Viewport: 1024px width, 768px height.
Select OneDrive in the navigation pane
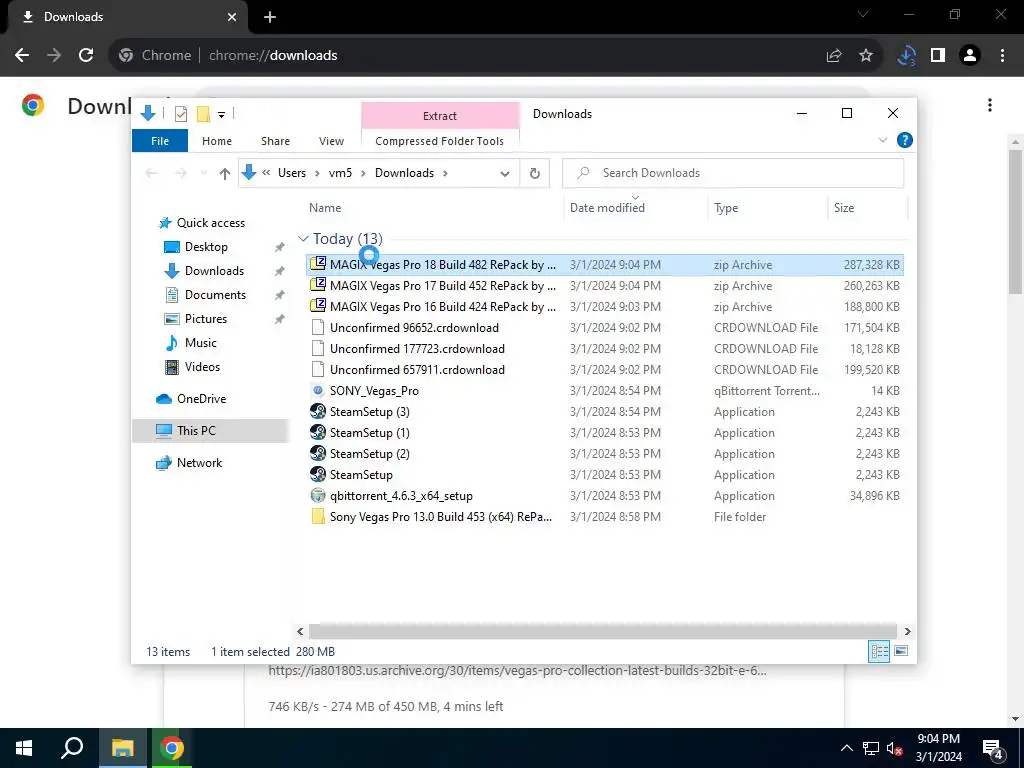click(x=201, y=399)
